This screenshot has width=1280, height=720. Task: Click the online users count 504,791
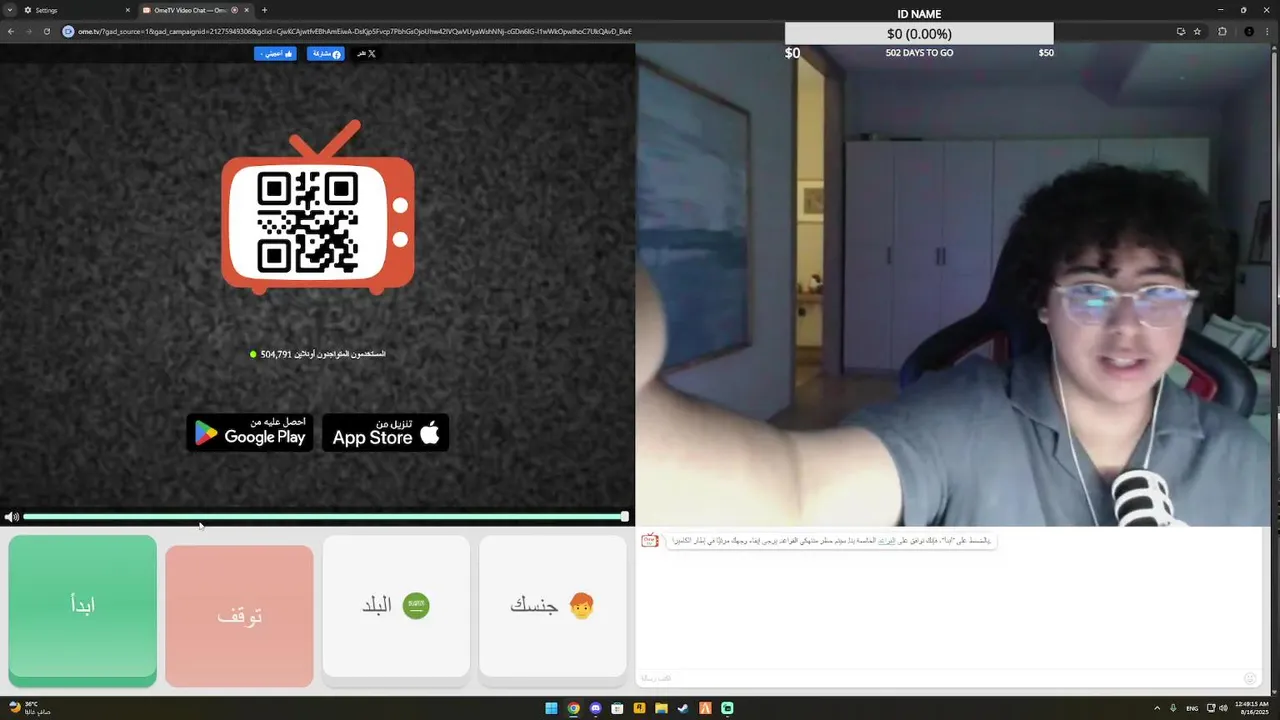(x=318, y=354)
